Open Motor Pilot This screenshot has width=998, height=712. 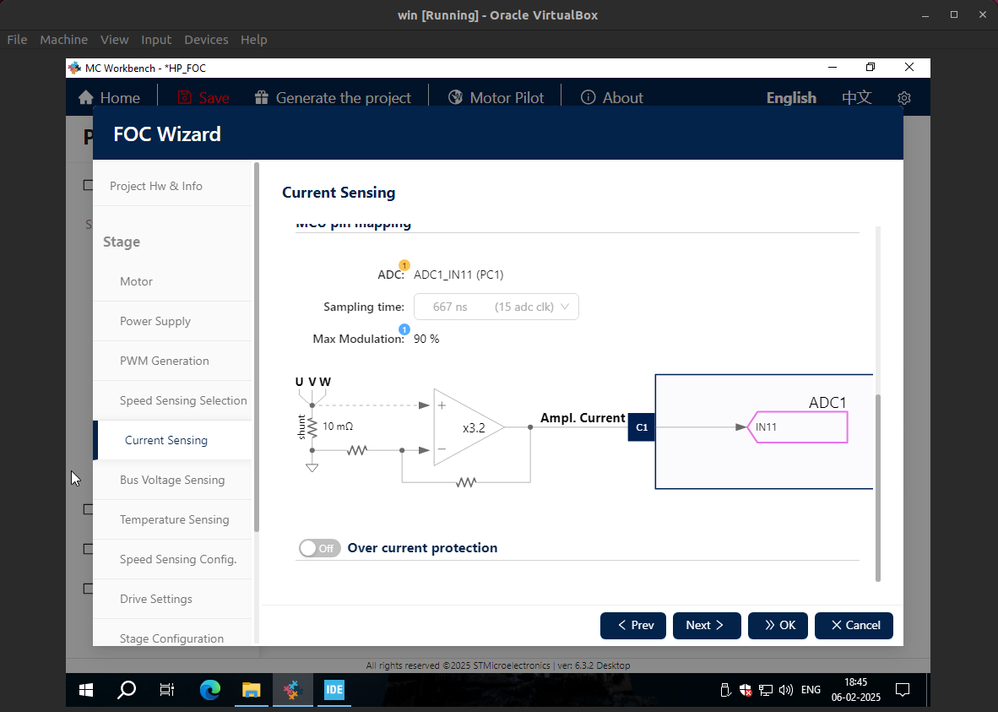[x=496, y=97]
